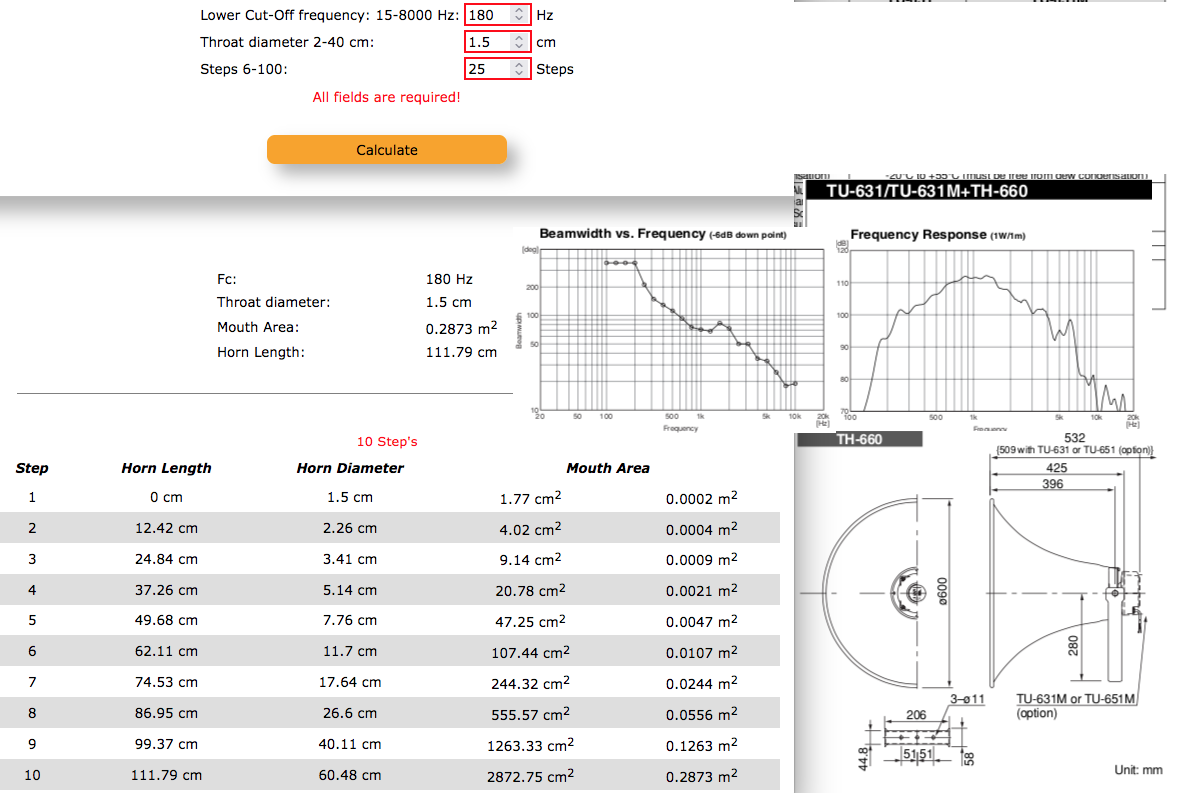Click the 'Throat diameter 2-40 cm' label

tap(287, 42)
